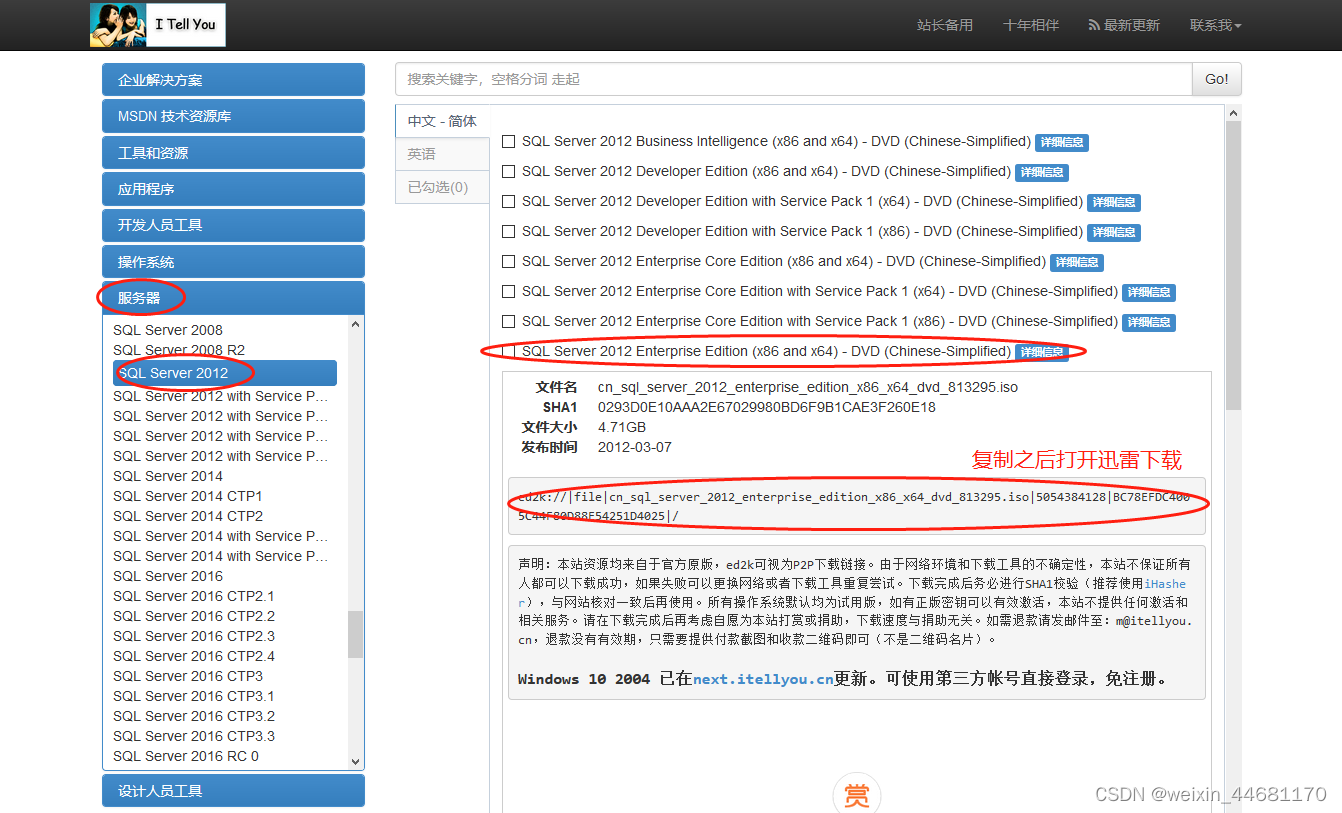Viewport: 1342px width, 813px height.
Task: Select SQL Server 2008 in the list
Action: pos(168,330)
